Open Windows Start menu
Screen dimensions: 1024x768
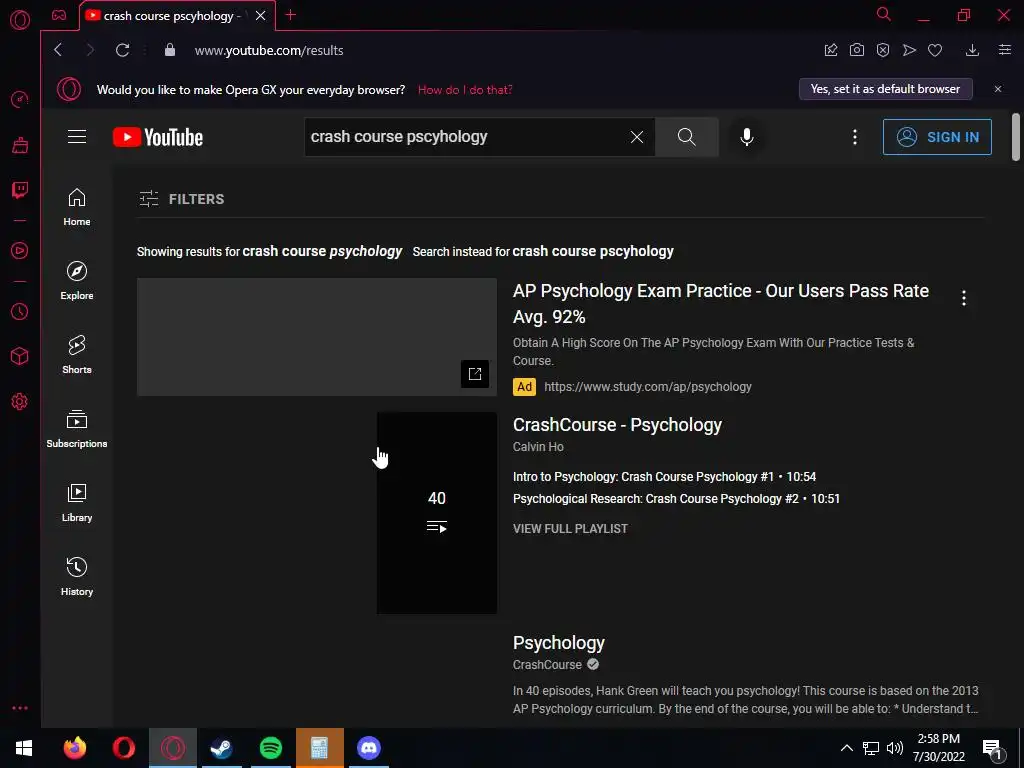point(24,748)
